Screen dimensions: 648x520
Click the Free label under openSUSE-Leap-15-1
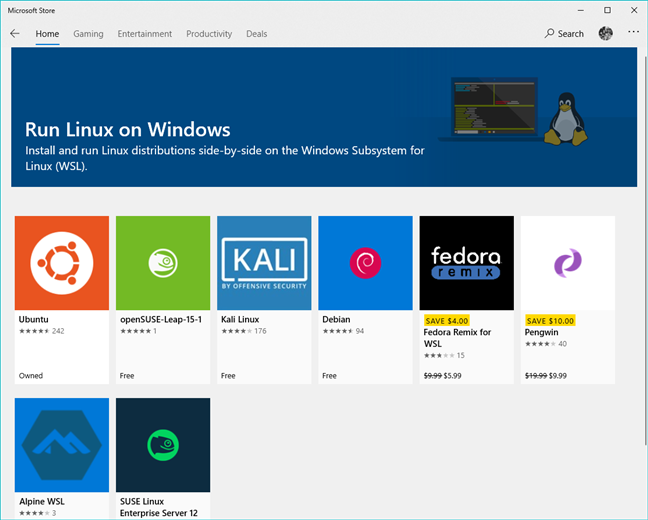(127, 376)
